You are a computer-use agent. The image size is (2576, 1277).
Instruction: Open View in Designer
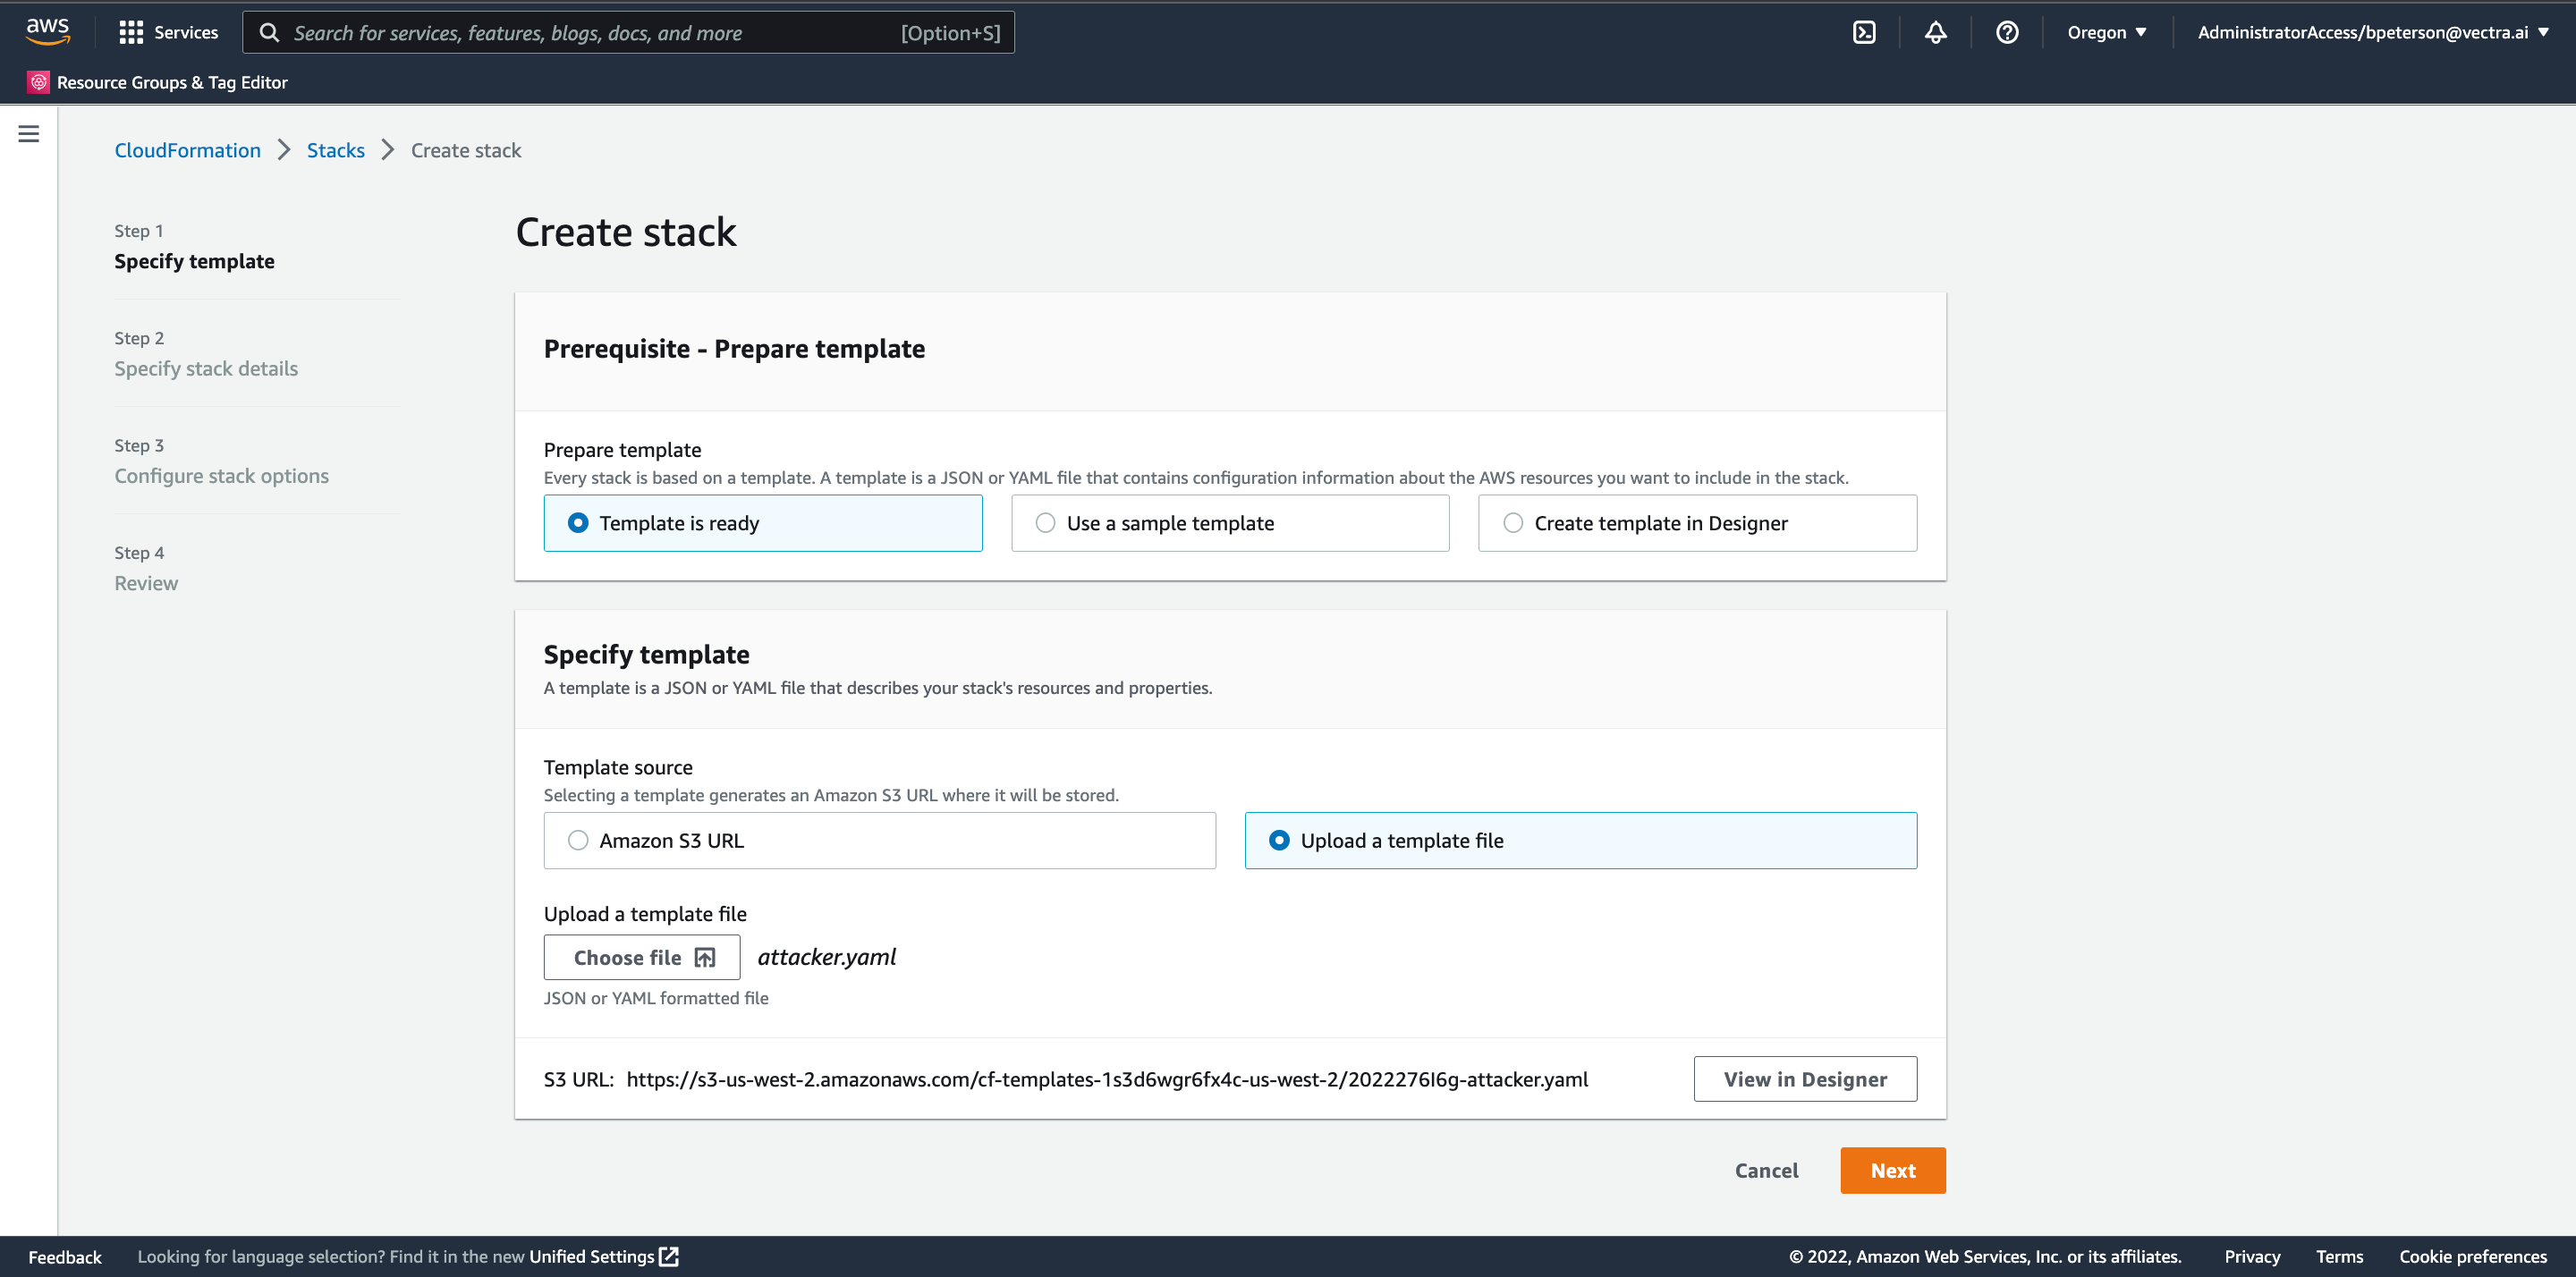(1805, 1078)
